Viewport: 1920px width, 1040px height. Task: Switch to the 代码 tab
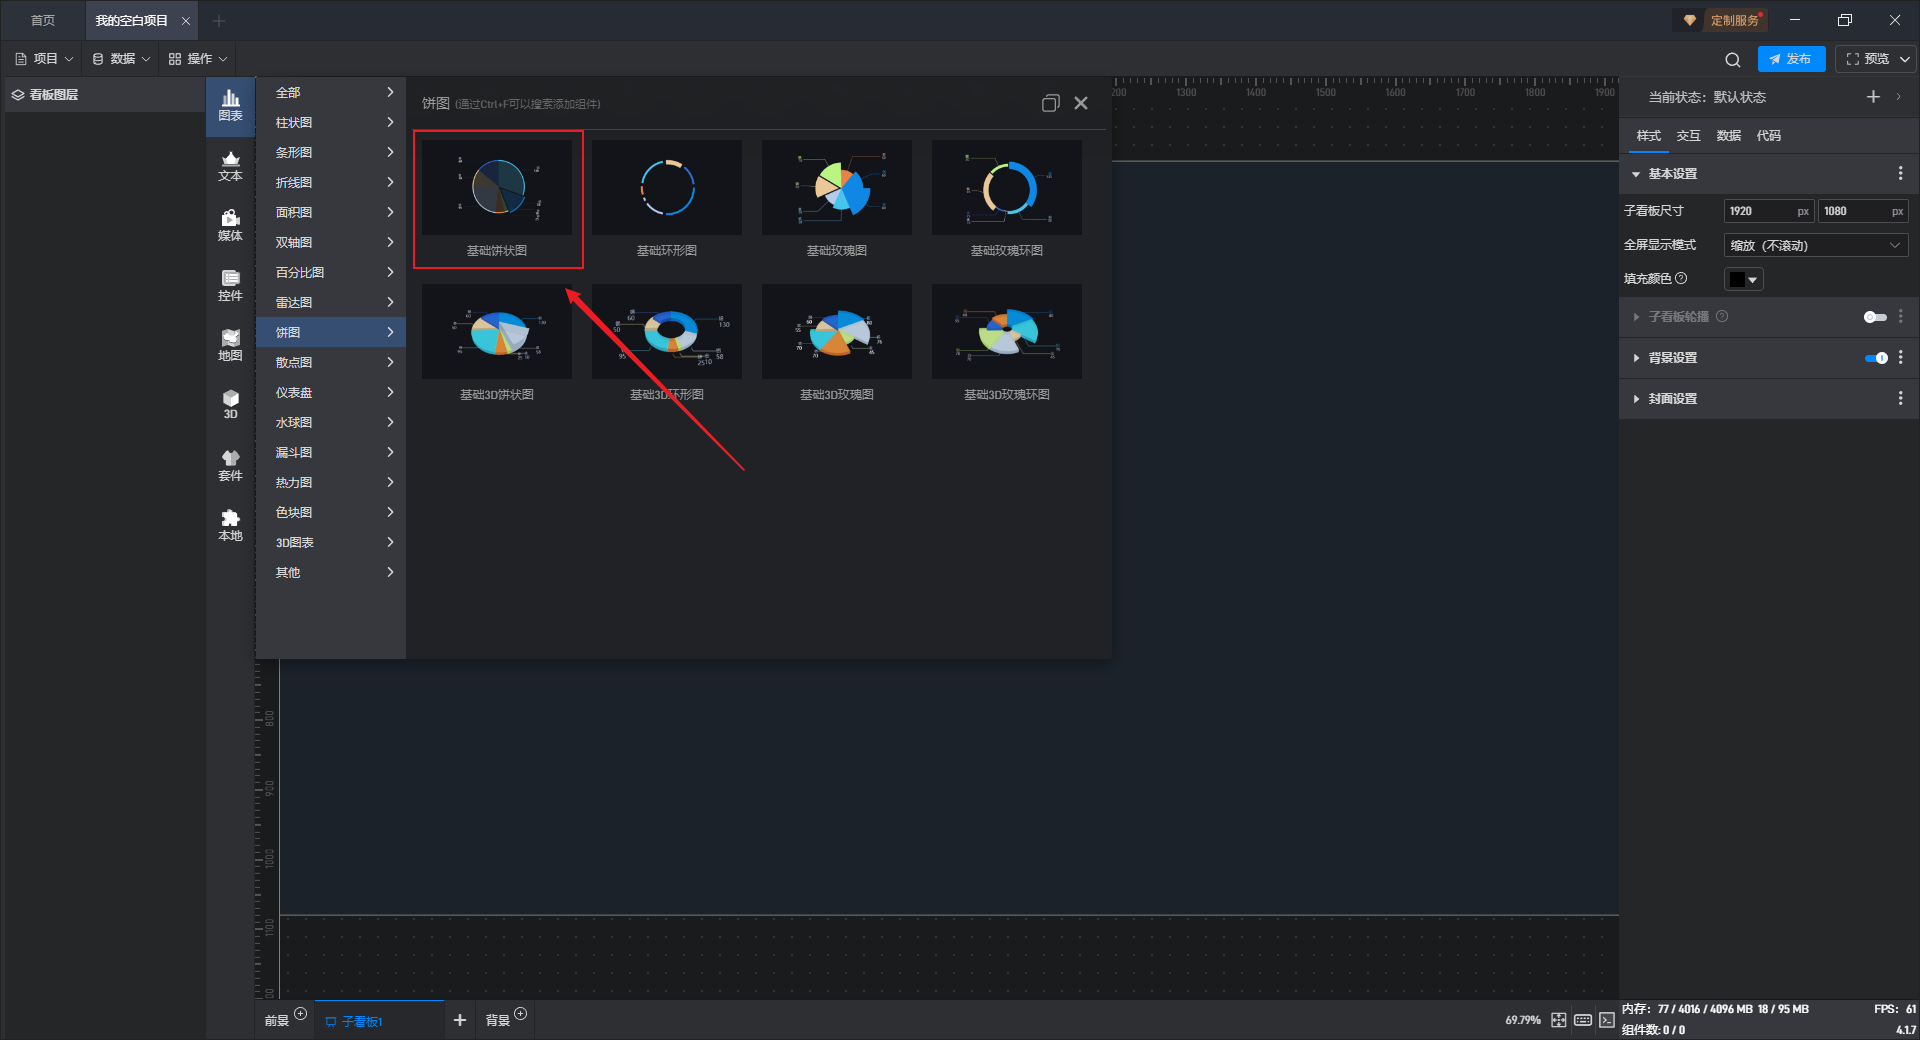[x=1768, y=136]
